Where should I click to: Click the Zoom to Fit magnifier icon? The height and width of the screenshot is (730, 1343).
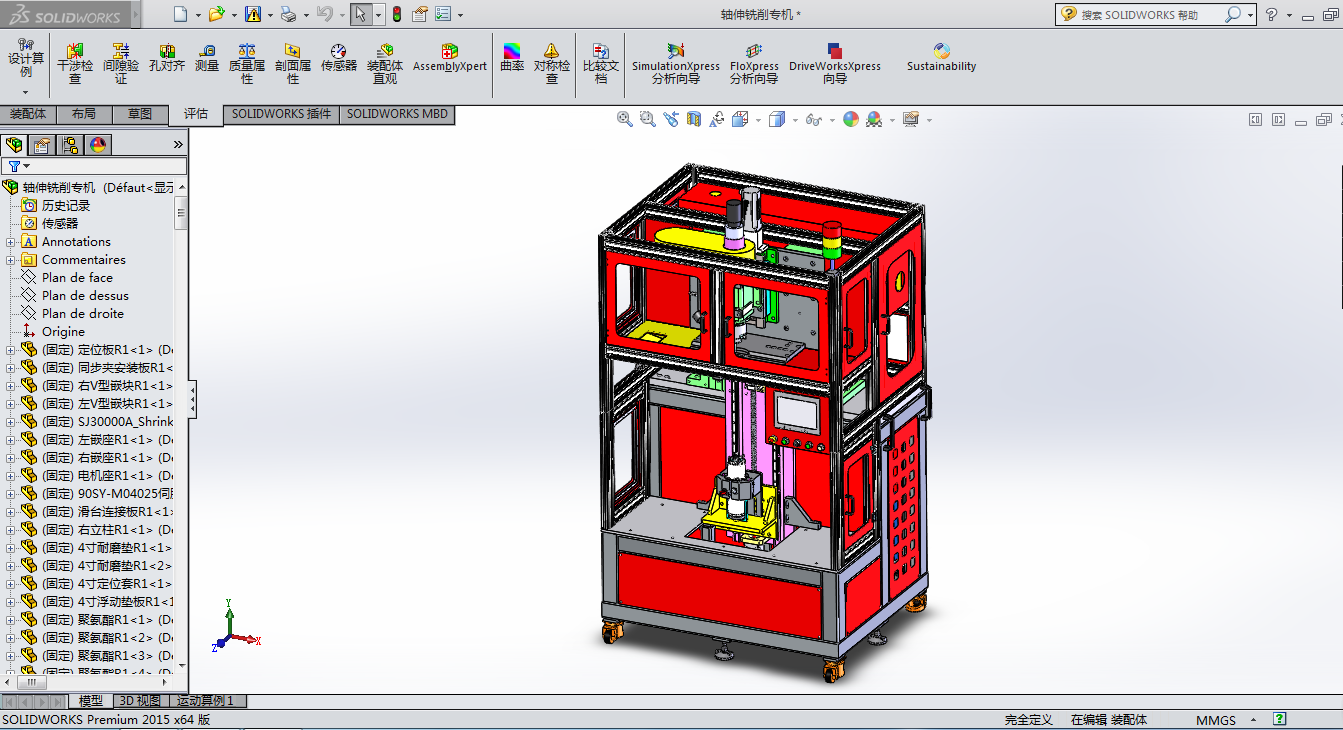click(x=625, y=119)
